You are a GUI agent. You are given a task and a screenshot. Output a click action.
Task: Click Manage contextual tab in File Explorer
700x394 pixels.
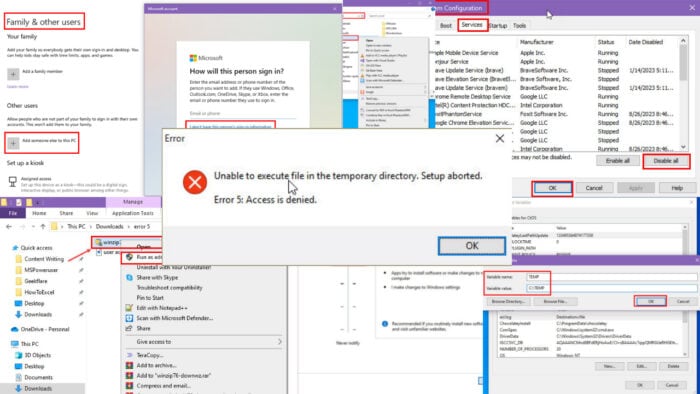133,202
